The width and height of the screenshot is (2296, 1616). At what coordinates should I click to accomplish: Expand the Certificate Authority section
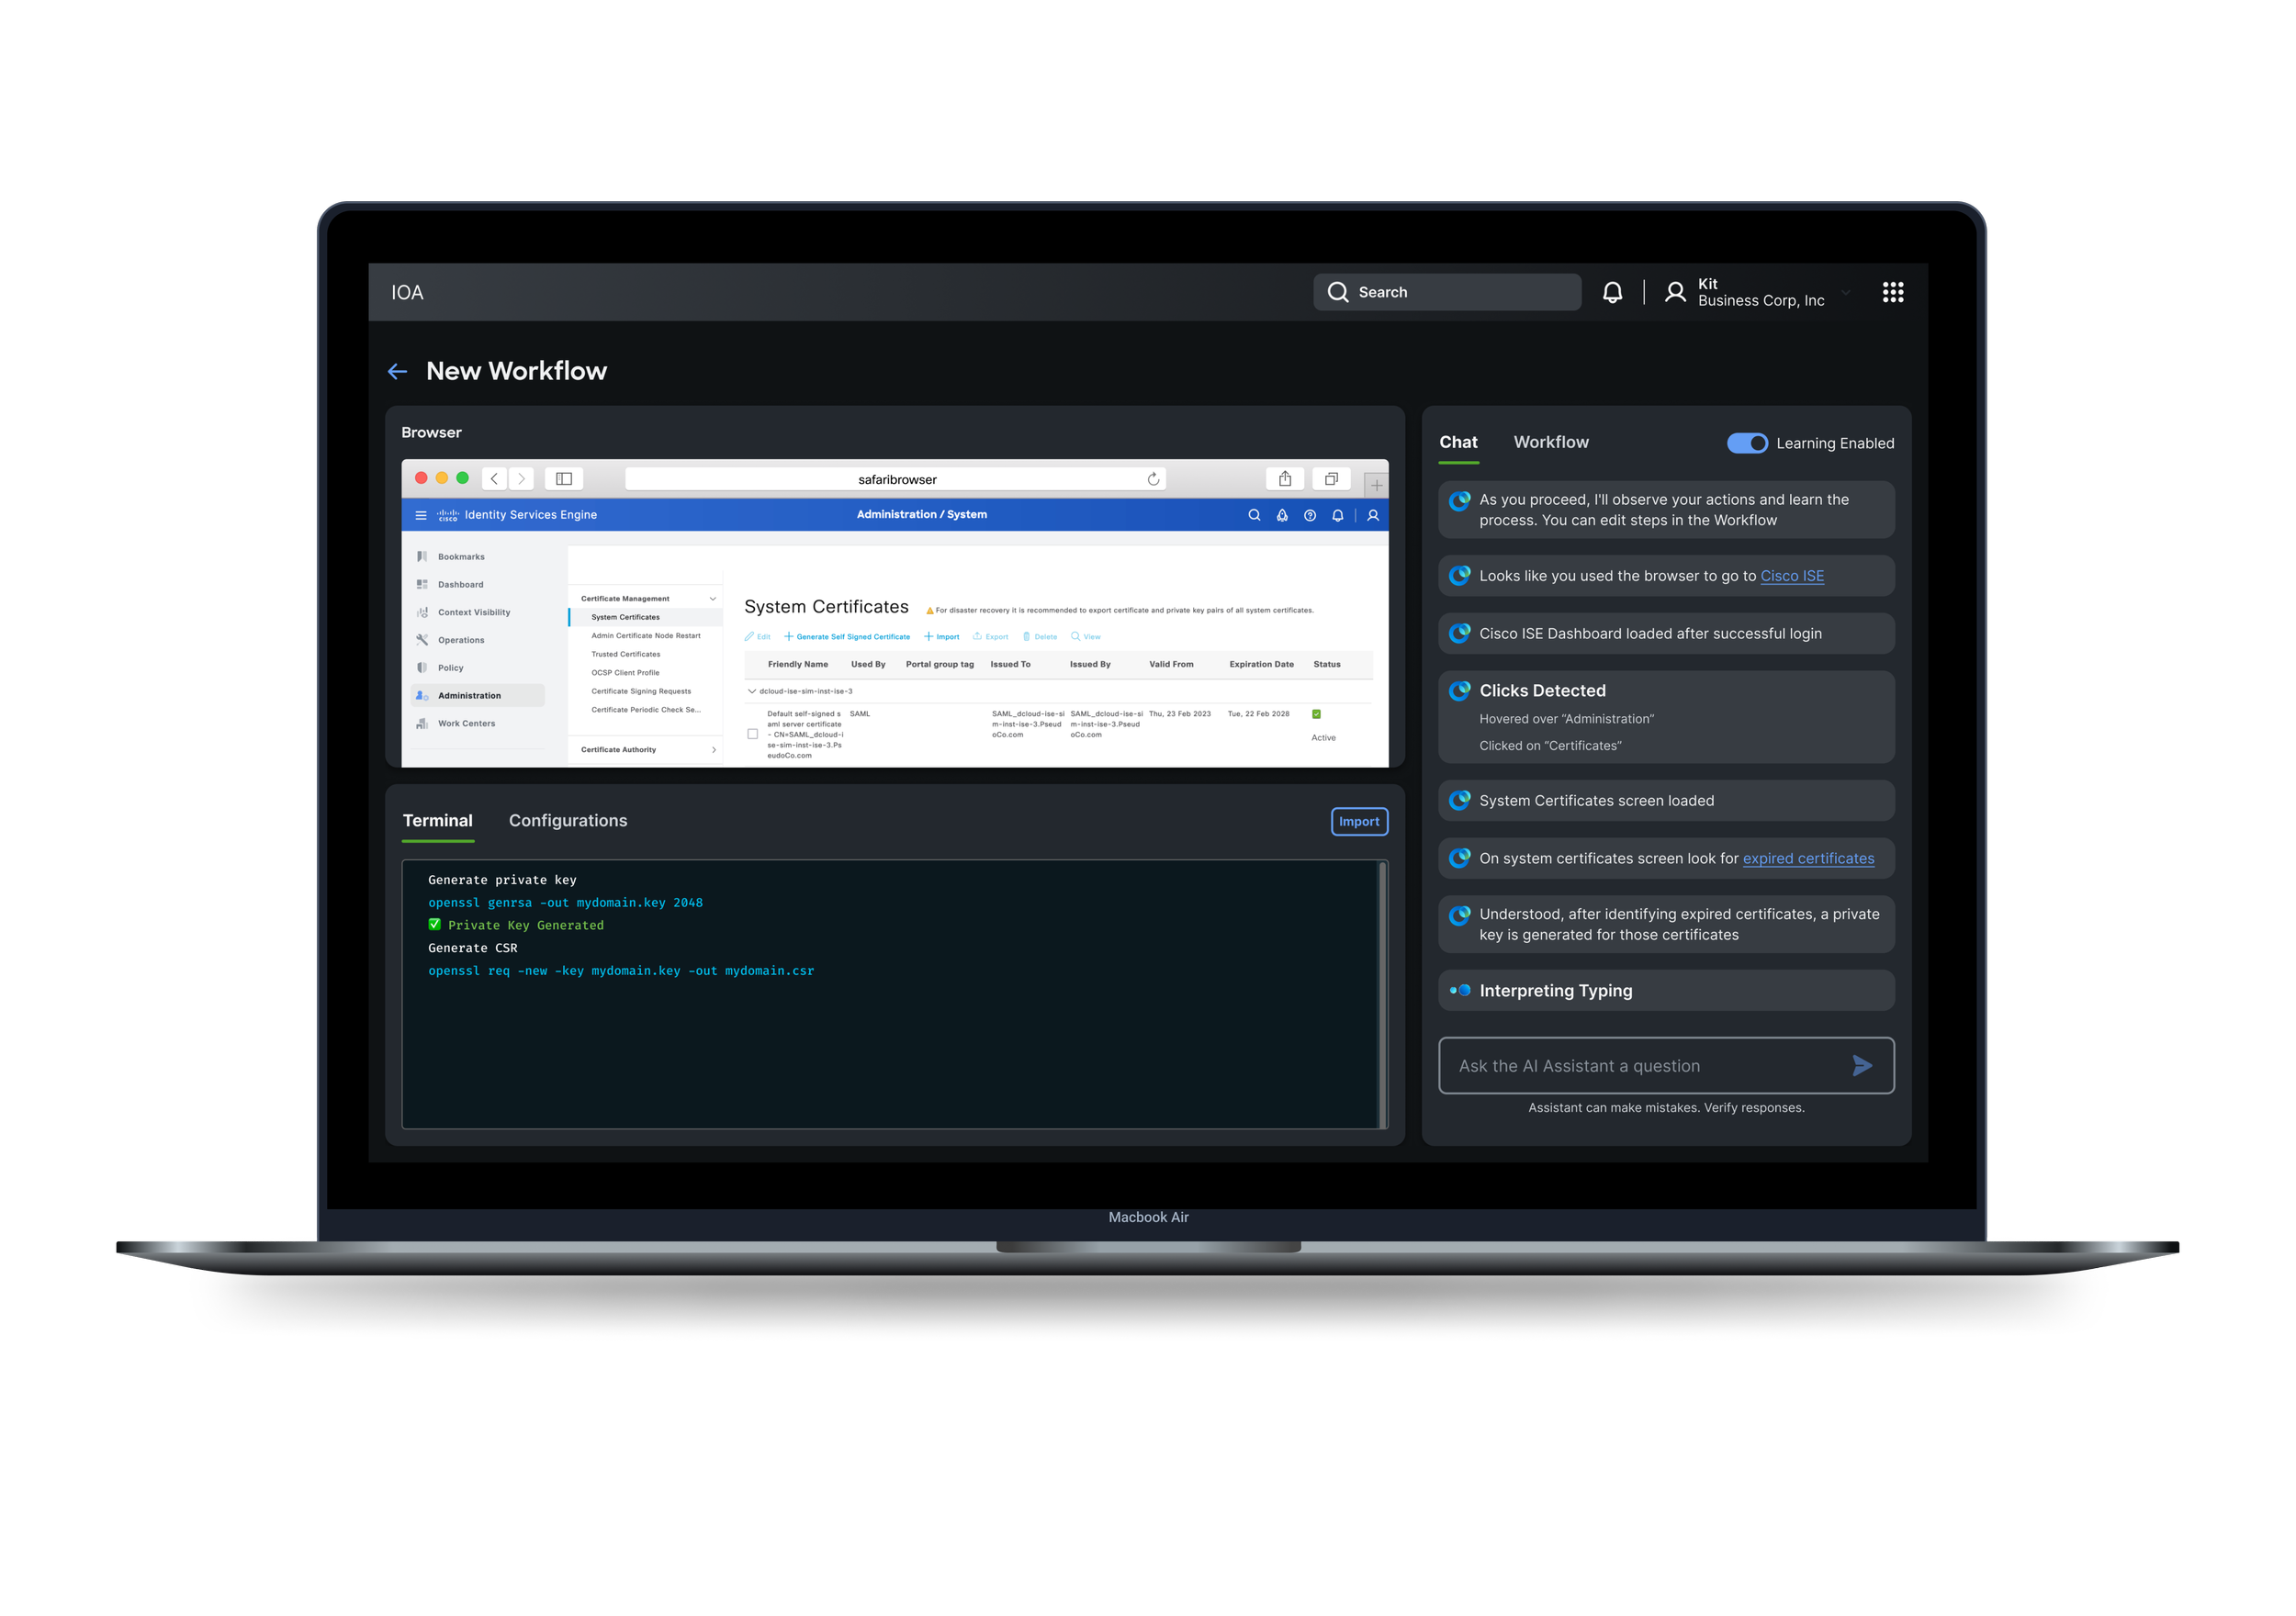(713, 750)
